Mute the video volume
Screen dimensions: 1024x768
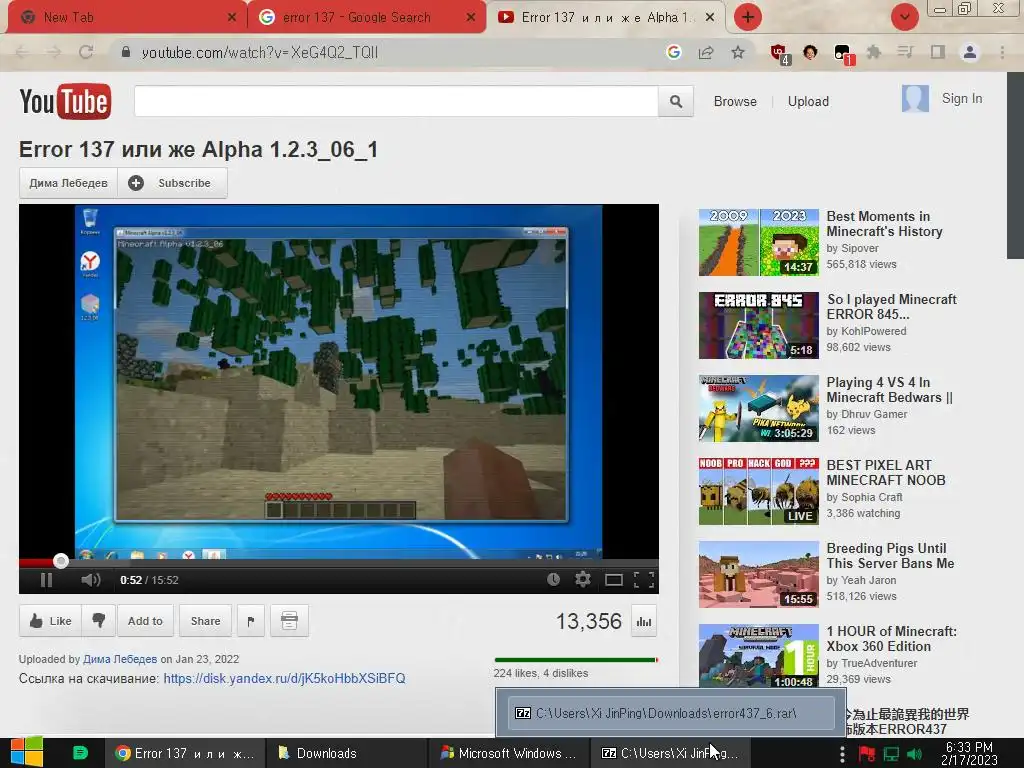tap(91, 580)
